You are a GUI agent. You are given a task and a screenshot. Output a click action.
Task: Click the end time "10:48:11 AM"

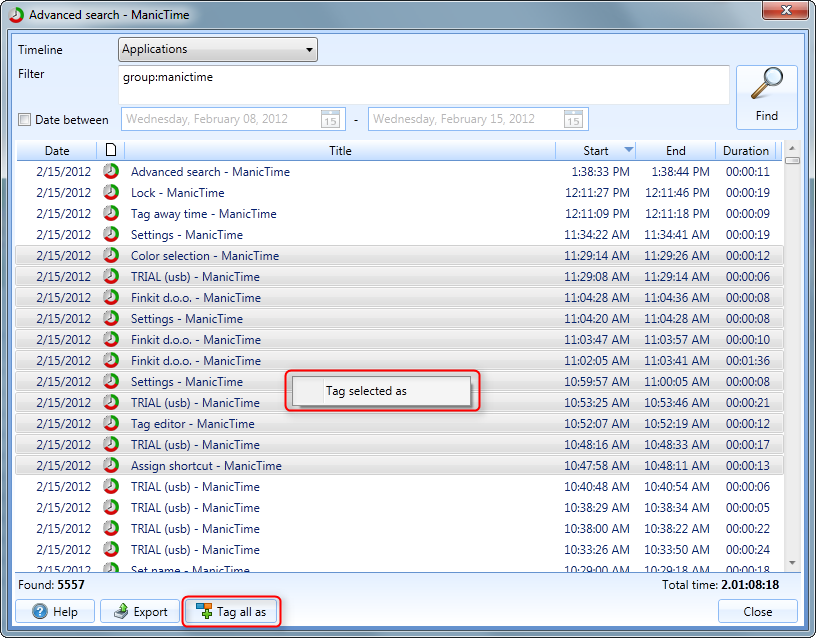click(x=677, y=466)
